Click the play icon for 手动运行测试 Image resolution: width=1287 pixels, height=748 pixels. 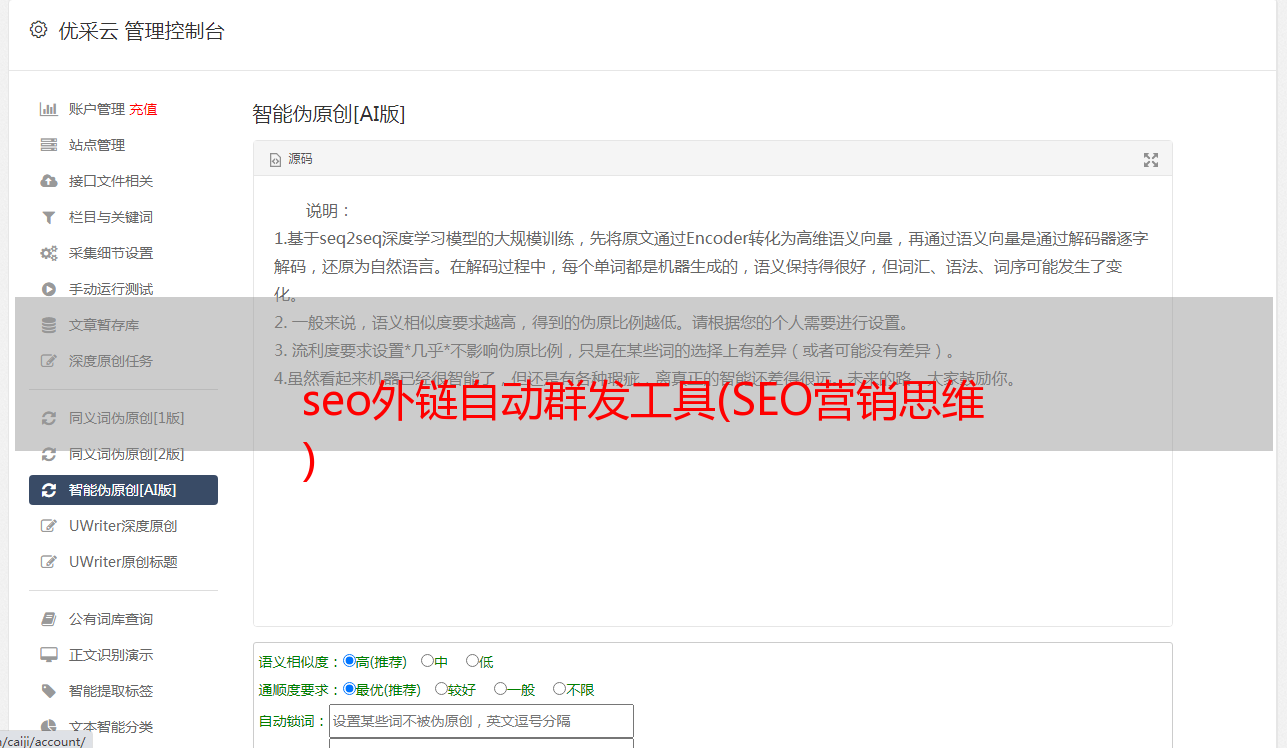click(48, 289)
